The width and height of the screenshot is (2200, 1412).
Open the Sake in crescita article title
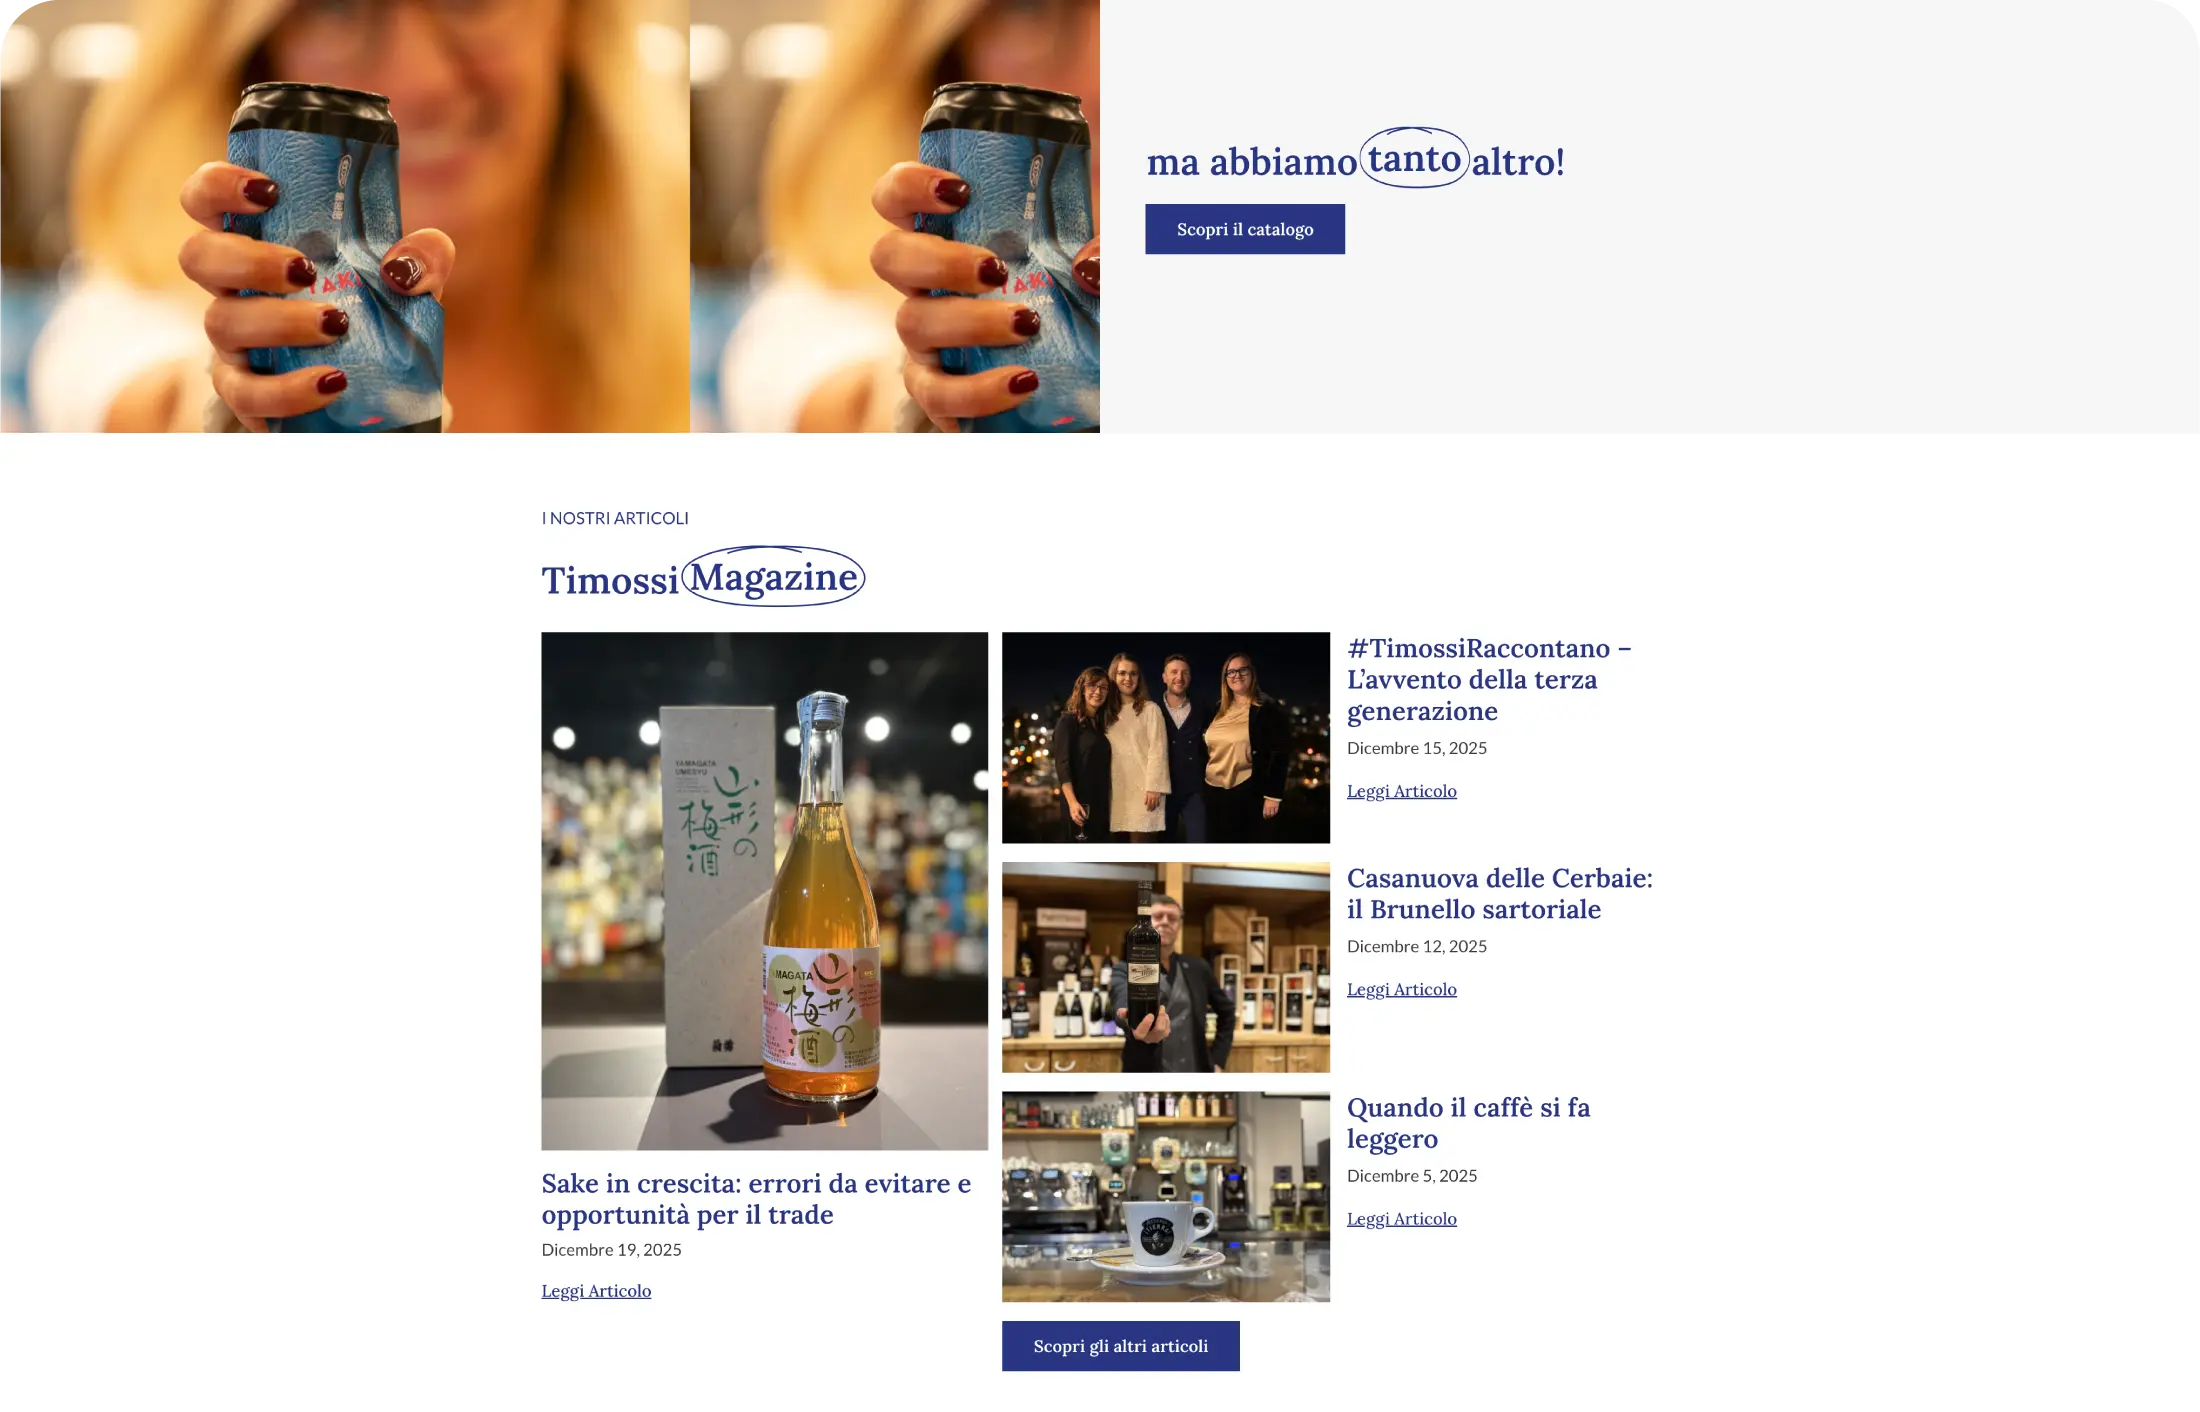click(756, 1199)
